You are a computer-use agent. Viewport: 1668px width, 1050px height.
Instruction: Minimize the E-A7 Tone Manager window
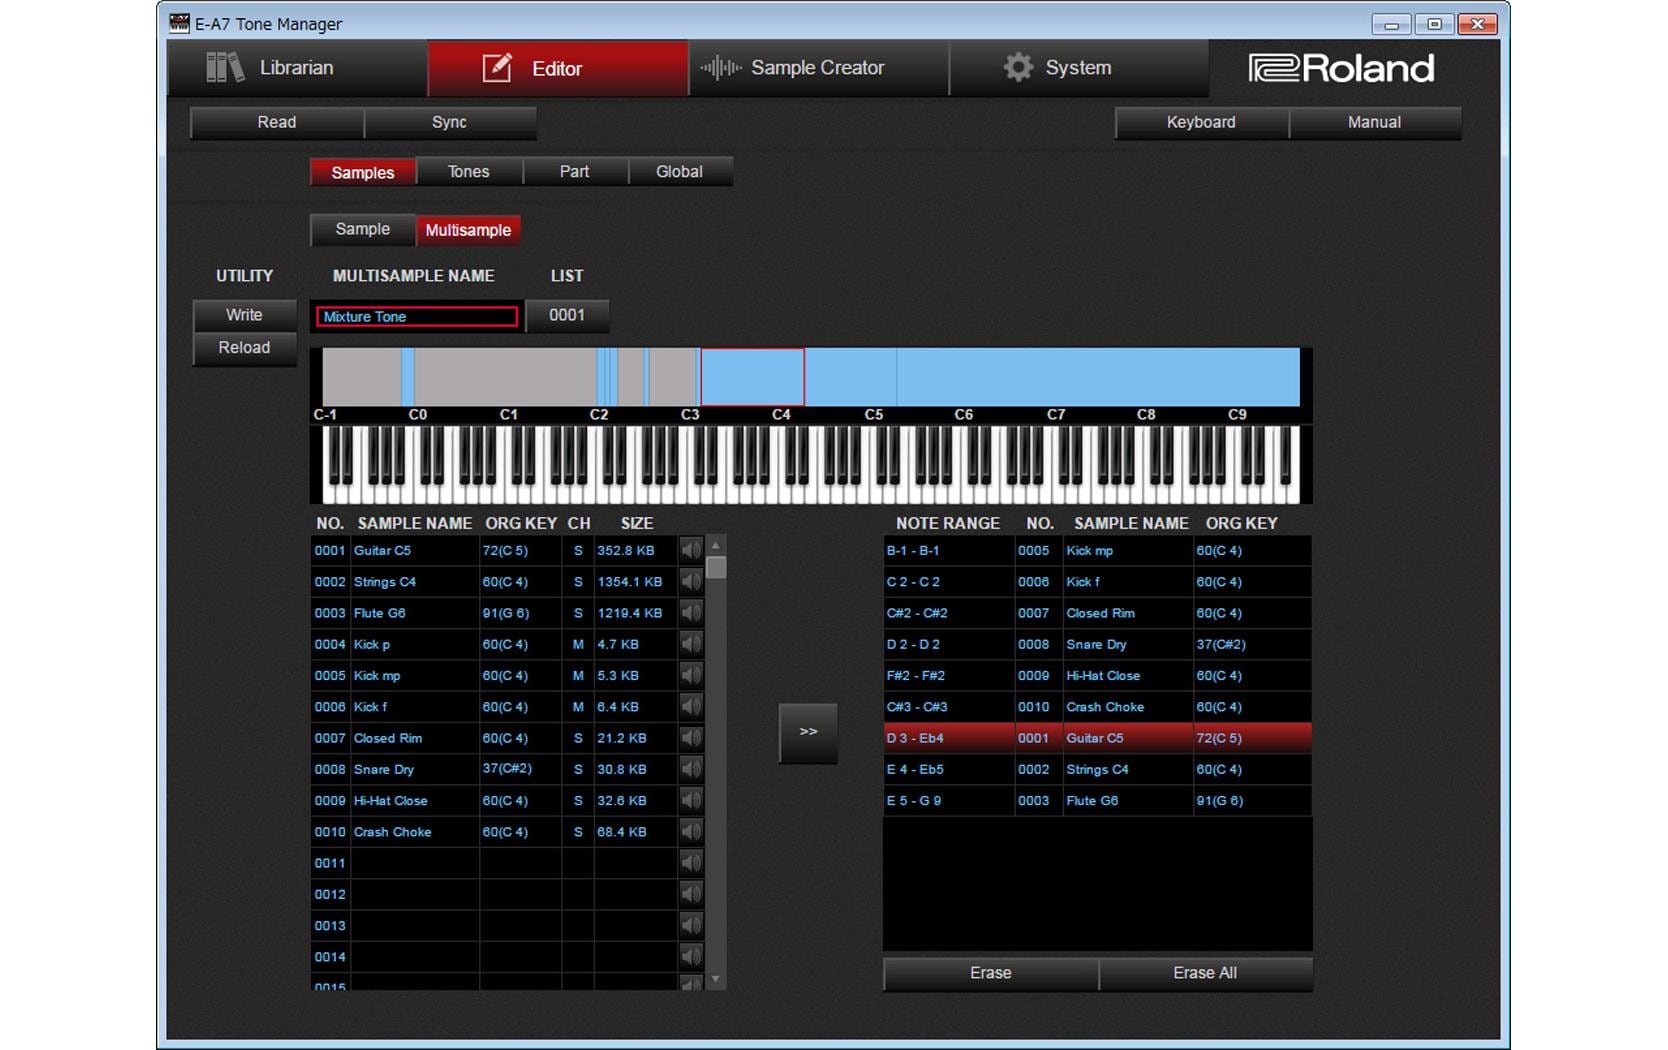tap(1391, 23)
